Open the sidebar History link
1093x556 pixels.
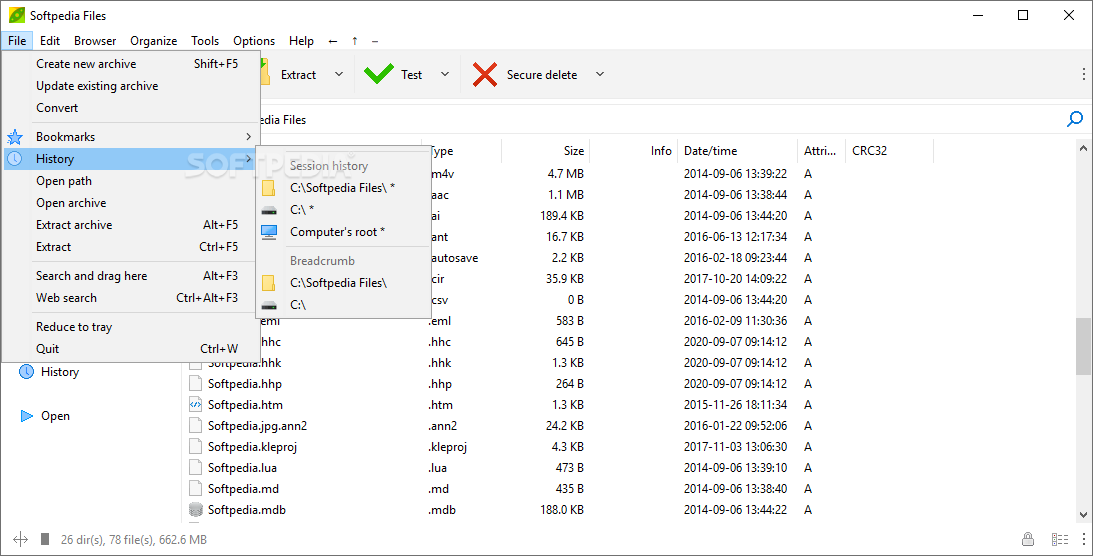coord(60,371)
